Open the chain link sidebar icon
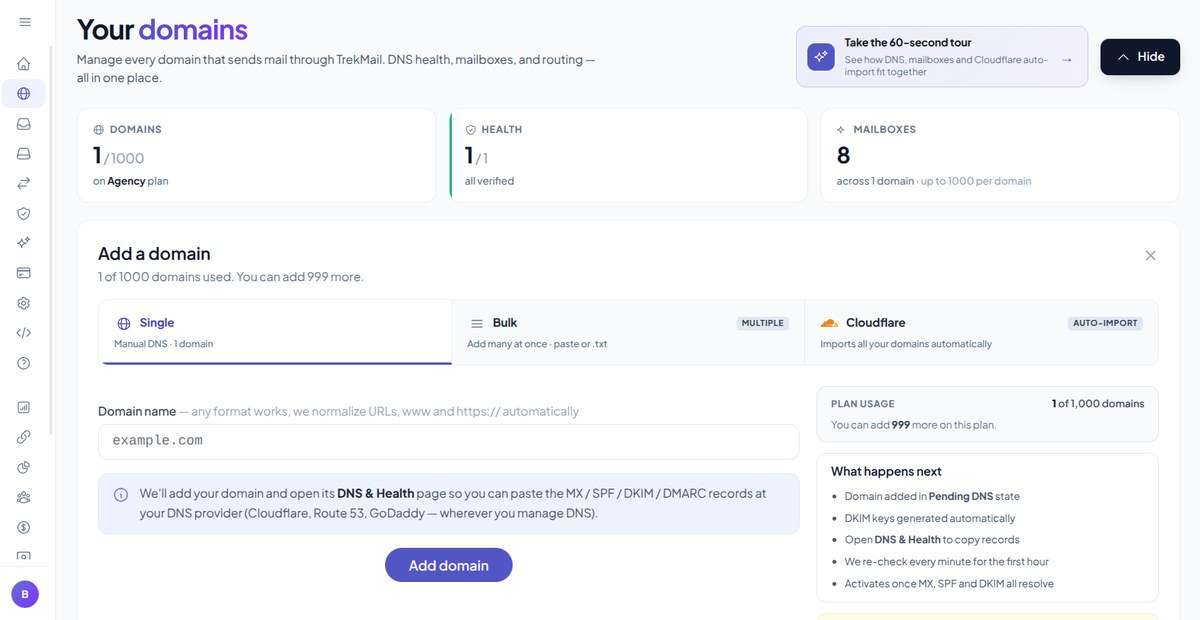1200x620 pixels. pyautogui.click(x=24, y=437)
